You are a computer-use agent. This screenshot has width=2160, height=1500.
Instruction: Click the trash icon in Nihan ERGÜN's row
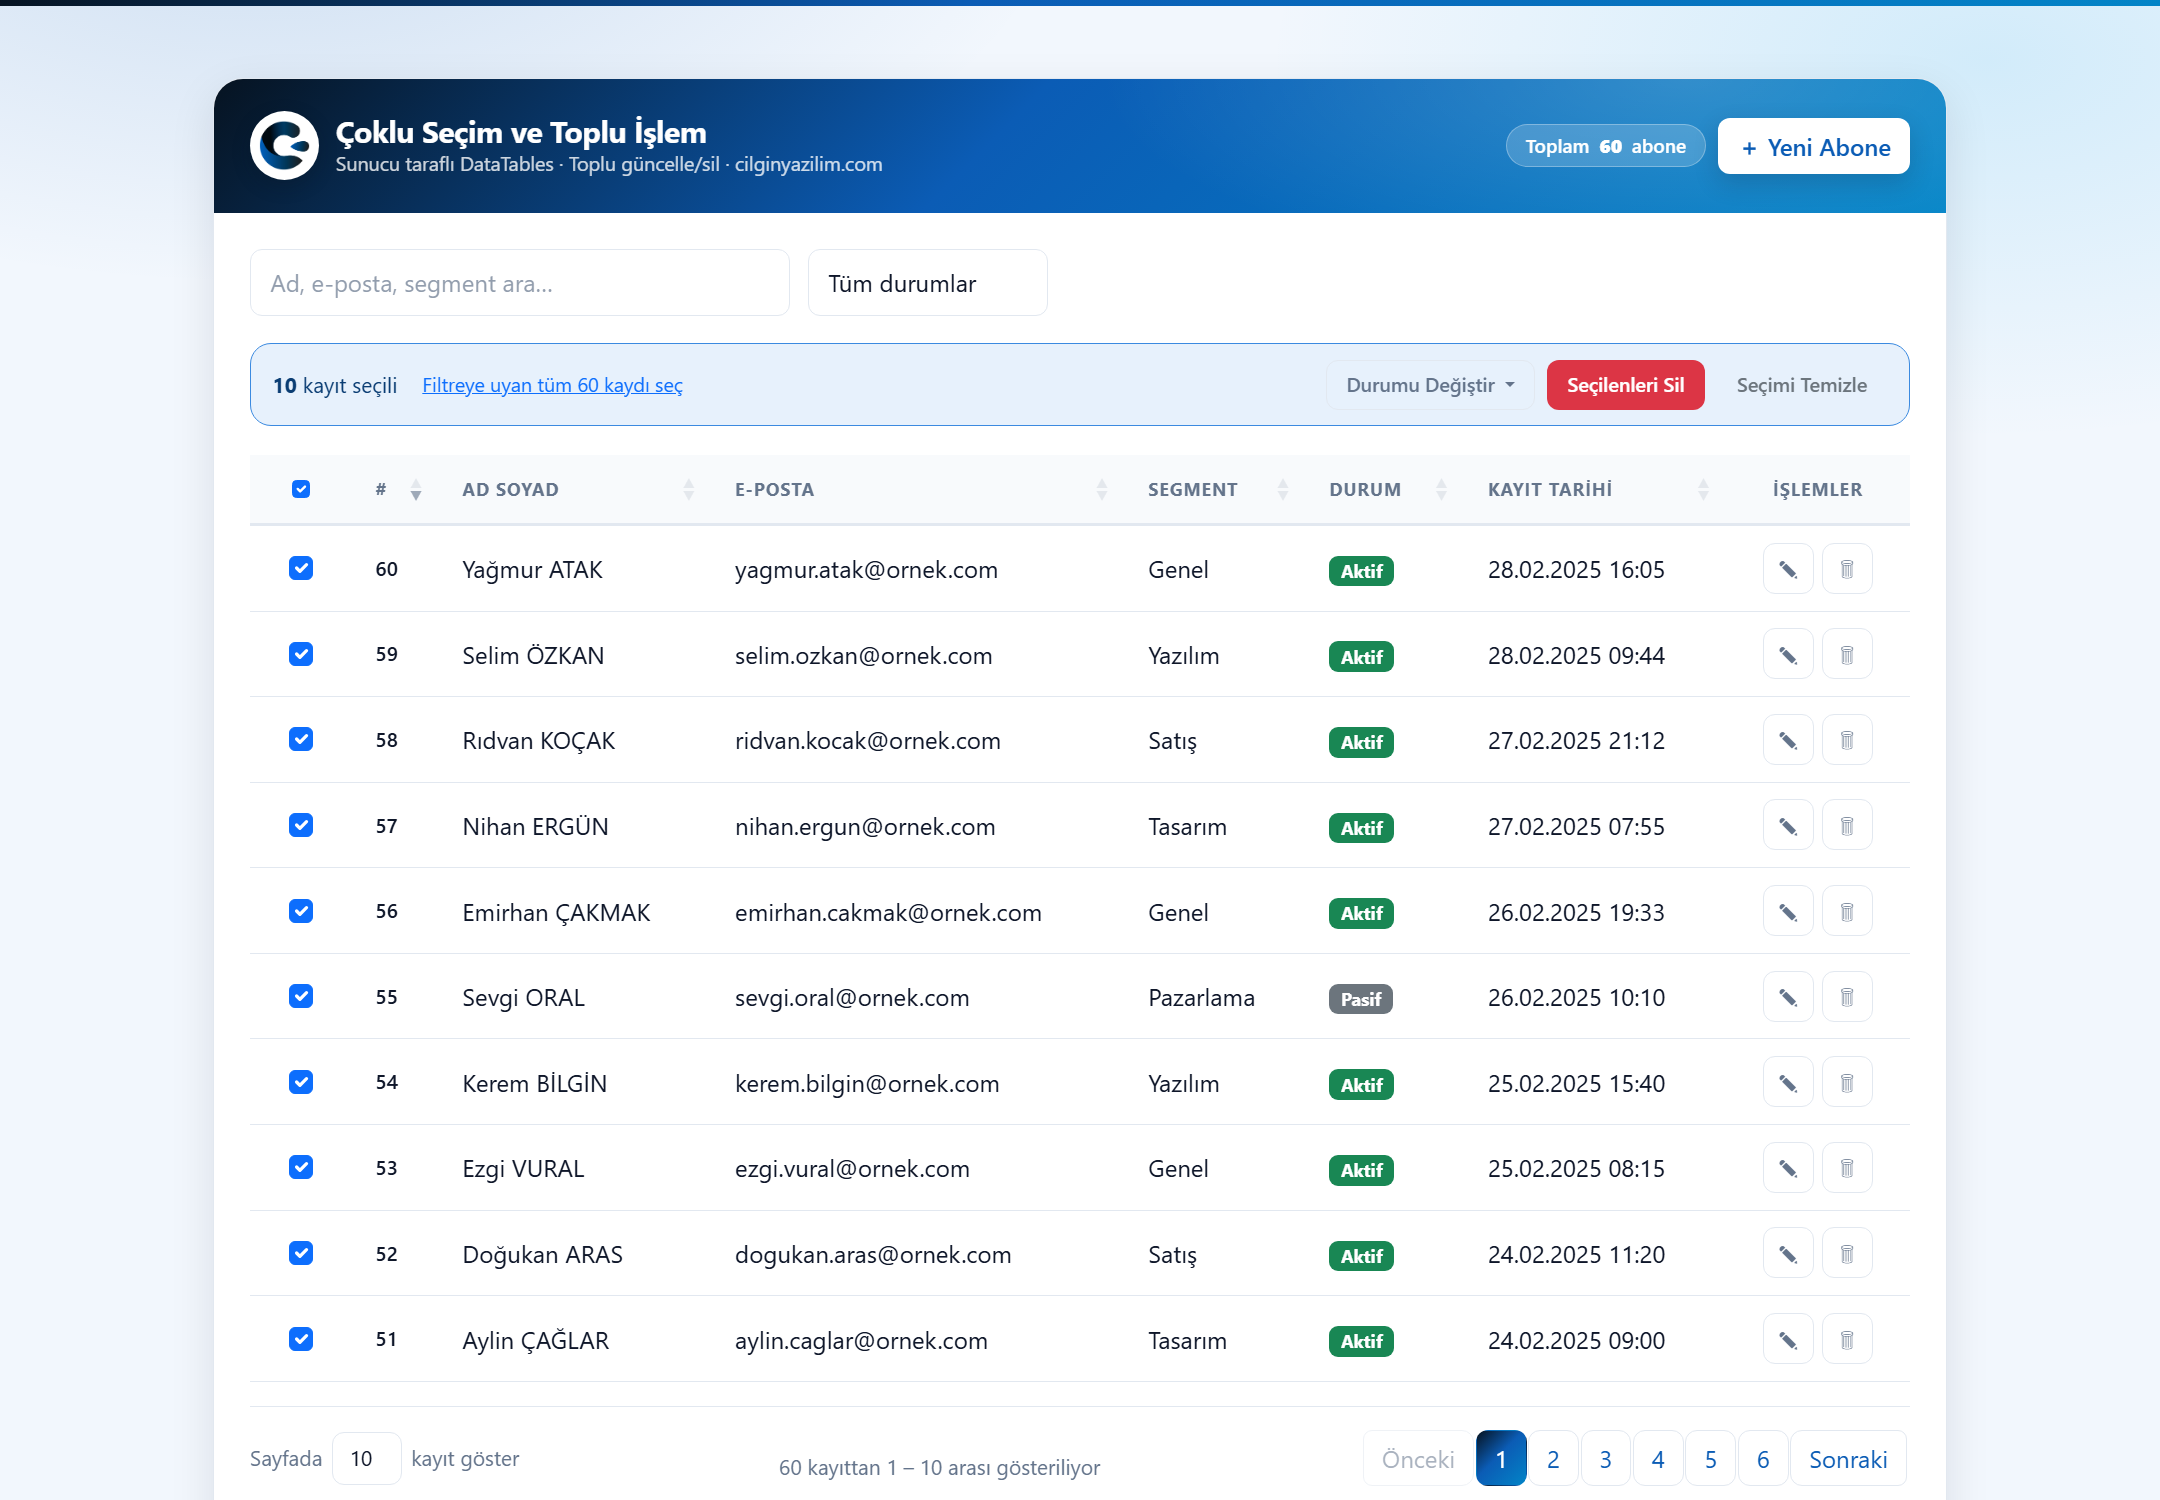pyautogui.click(x=1847, y=826)
